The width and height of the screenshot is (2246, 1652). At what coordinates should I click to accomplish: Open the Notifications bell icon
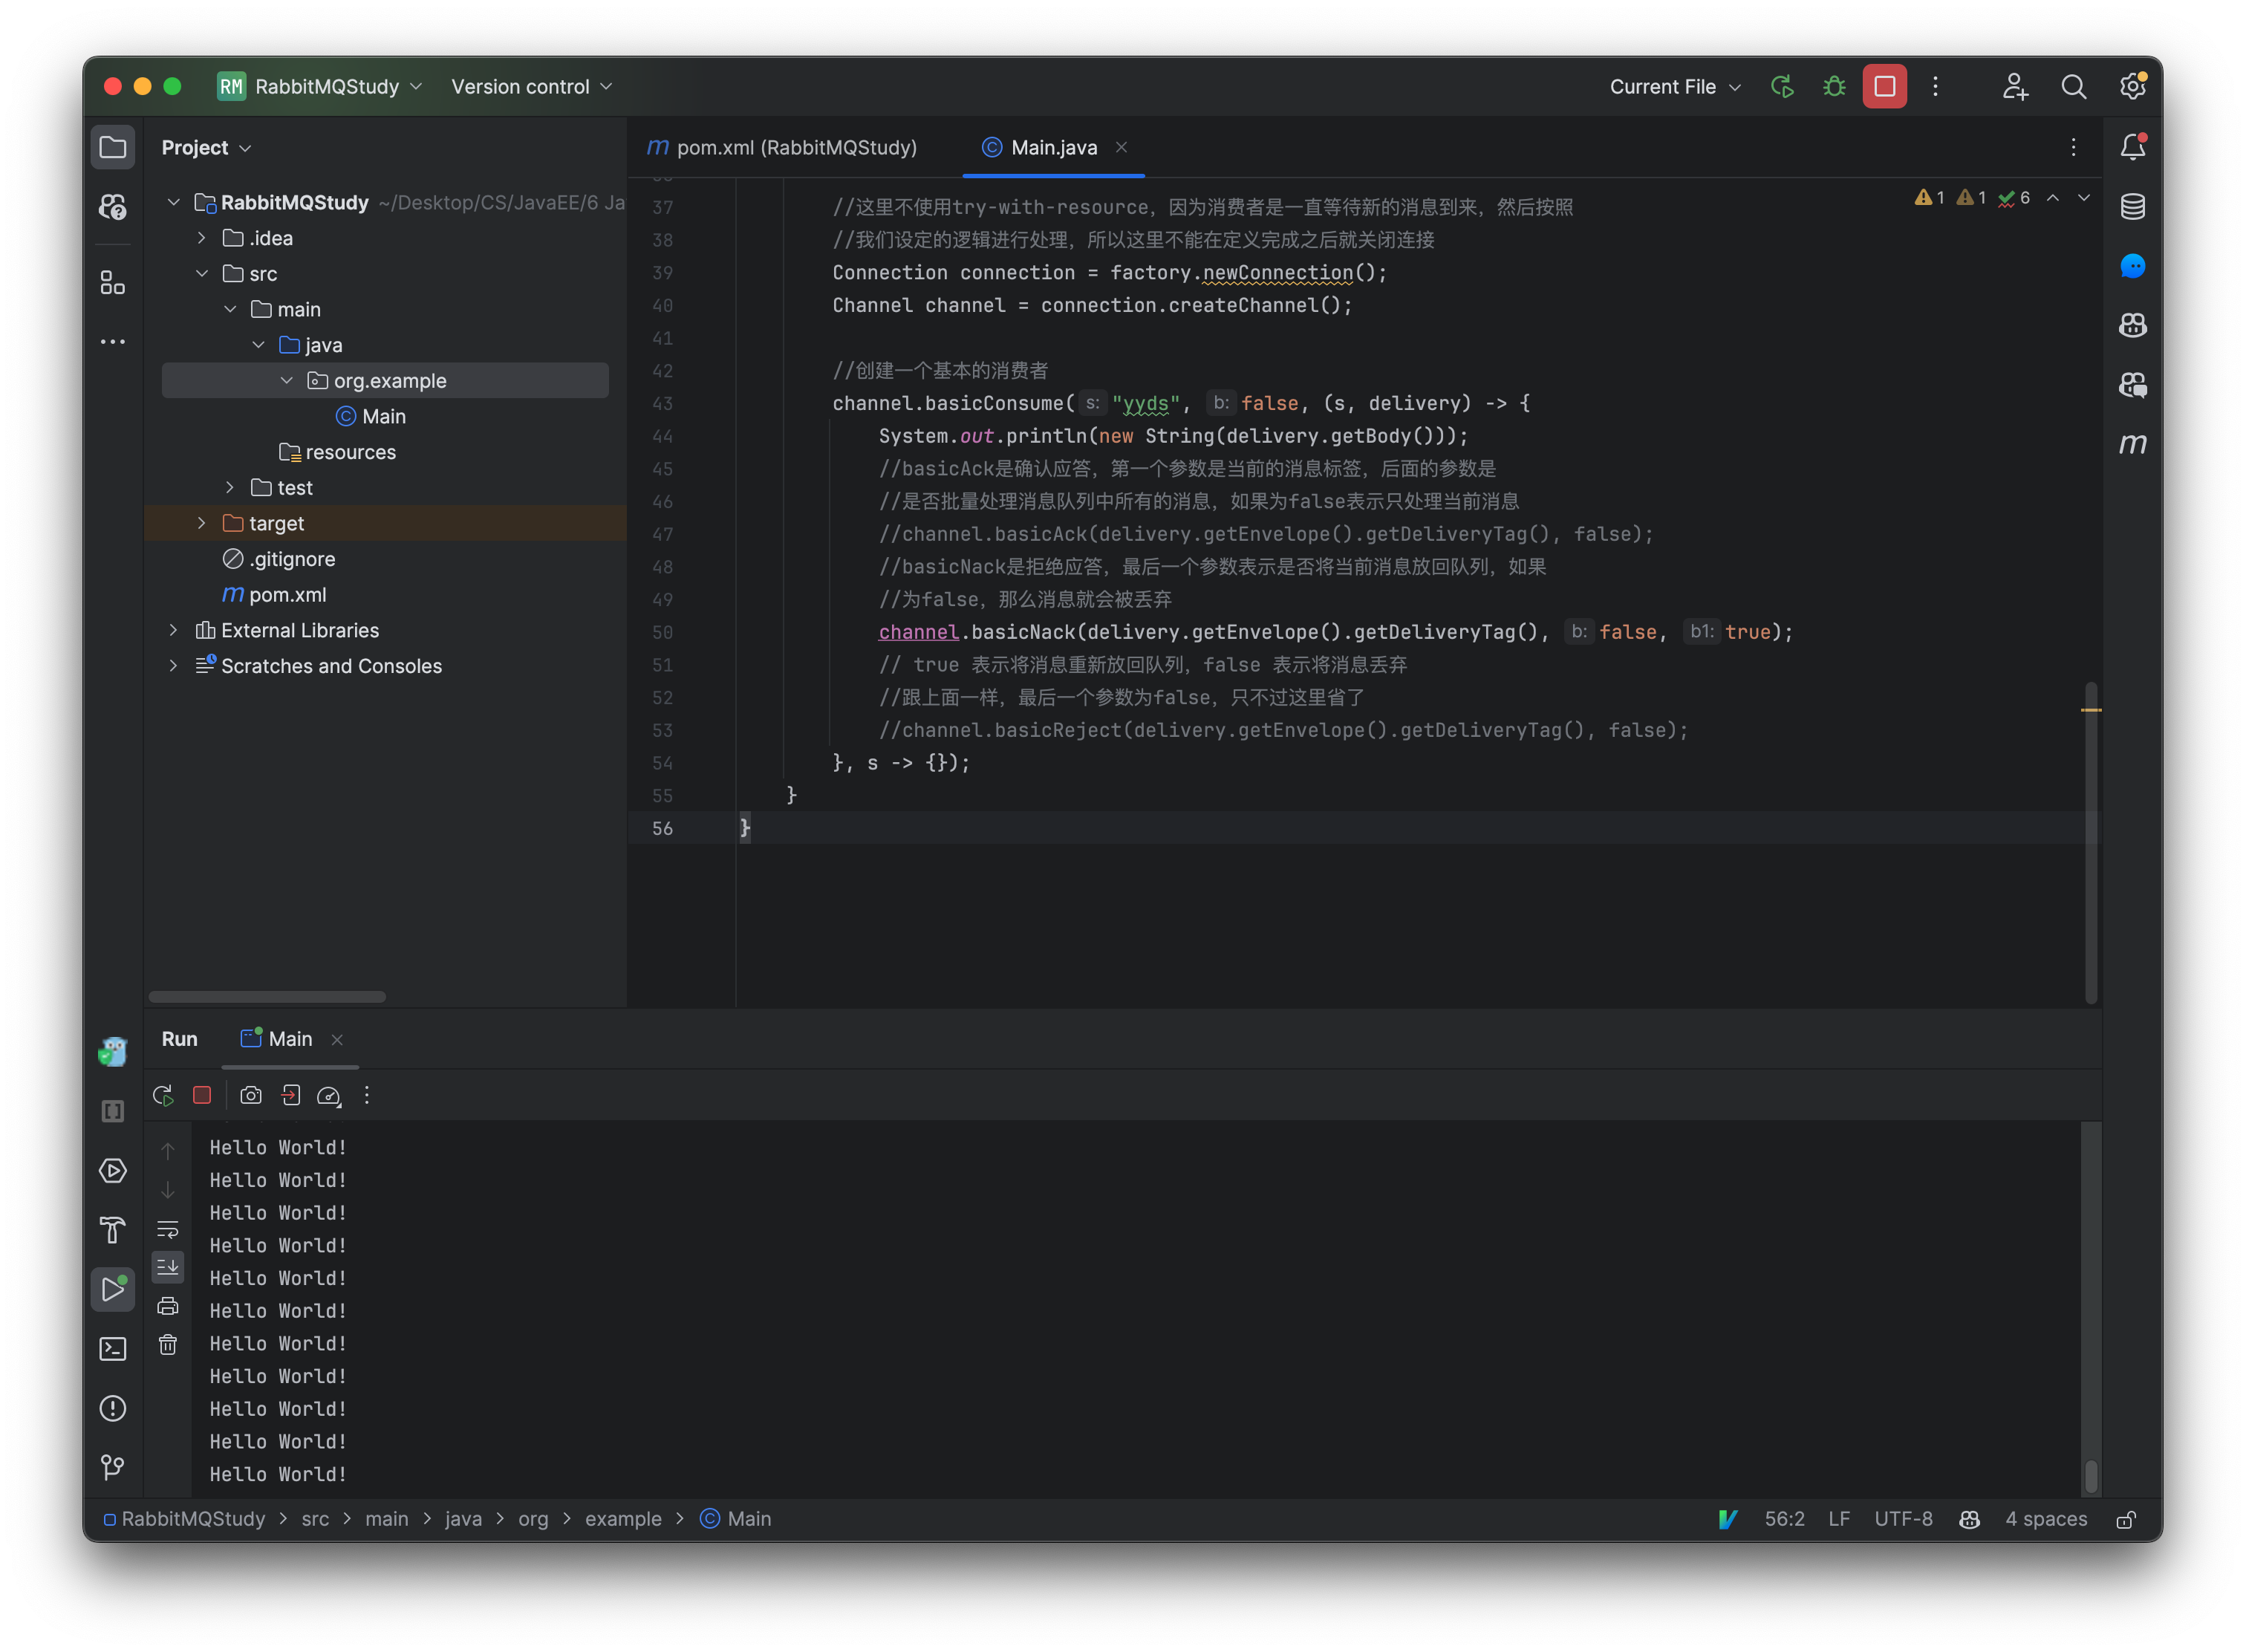(2132, 147)
